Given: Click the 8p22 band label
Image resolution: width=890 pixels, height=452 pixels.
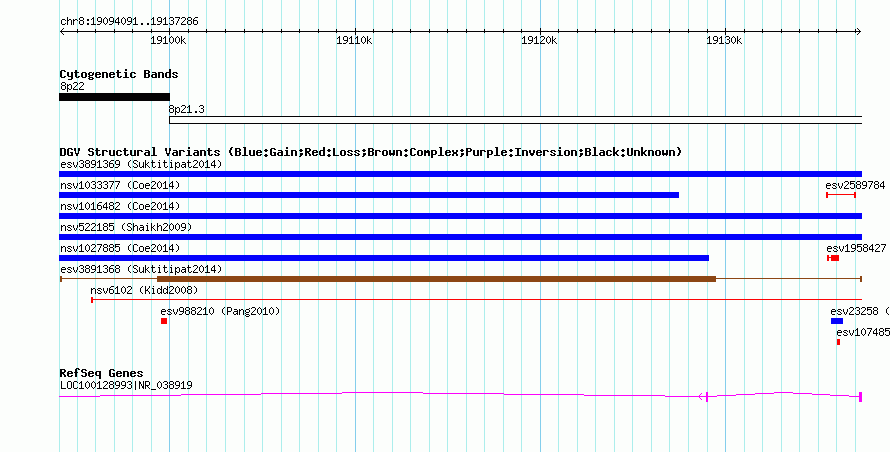Looking at the screenshot, I should (x=73, y=87).
